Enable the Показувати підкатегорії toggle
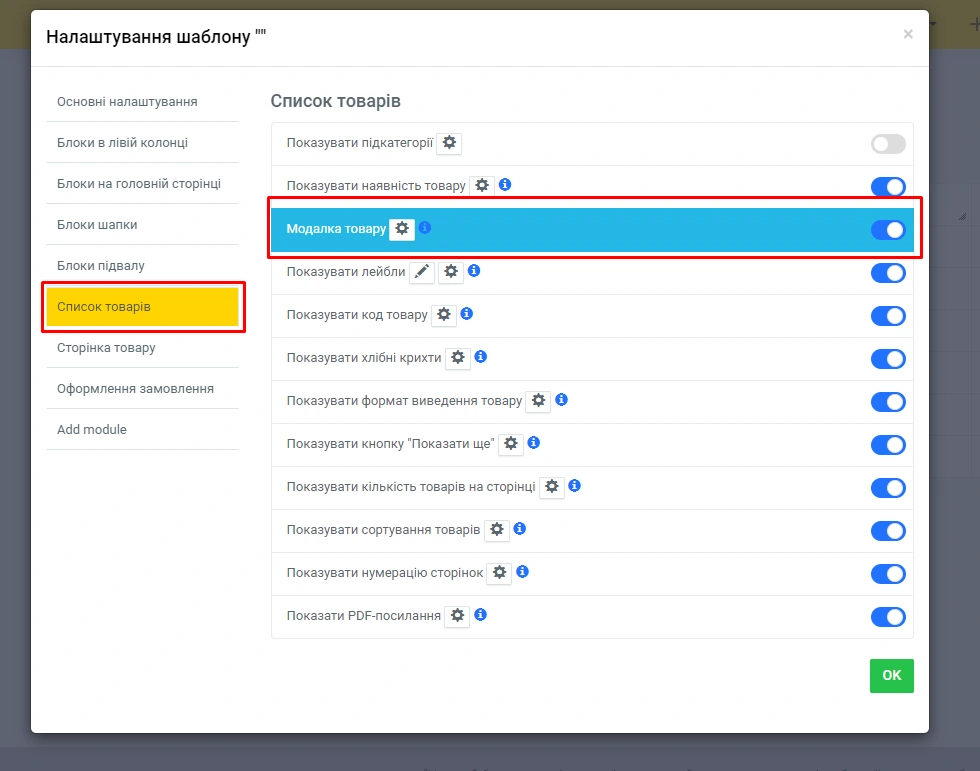This screenshot has height=771, width=980. 887,144
